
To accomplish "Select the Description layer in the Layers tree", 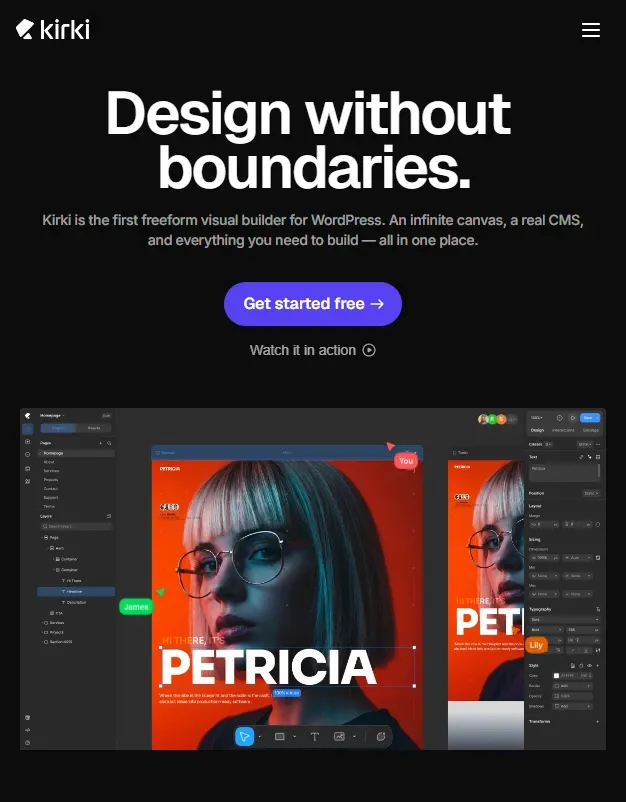I will [x=76, y=603].
